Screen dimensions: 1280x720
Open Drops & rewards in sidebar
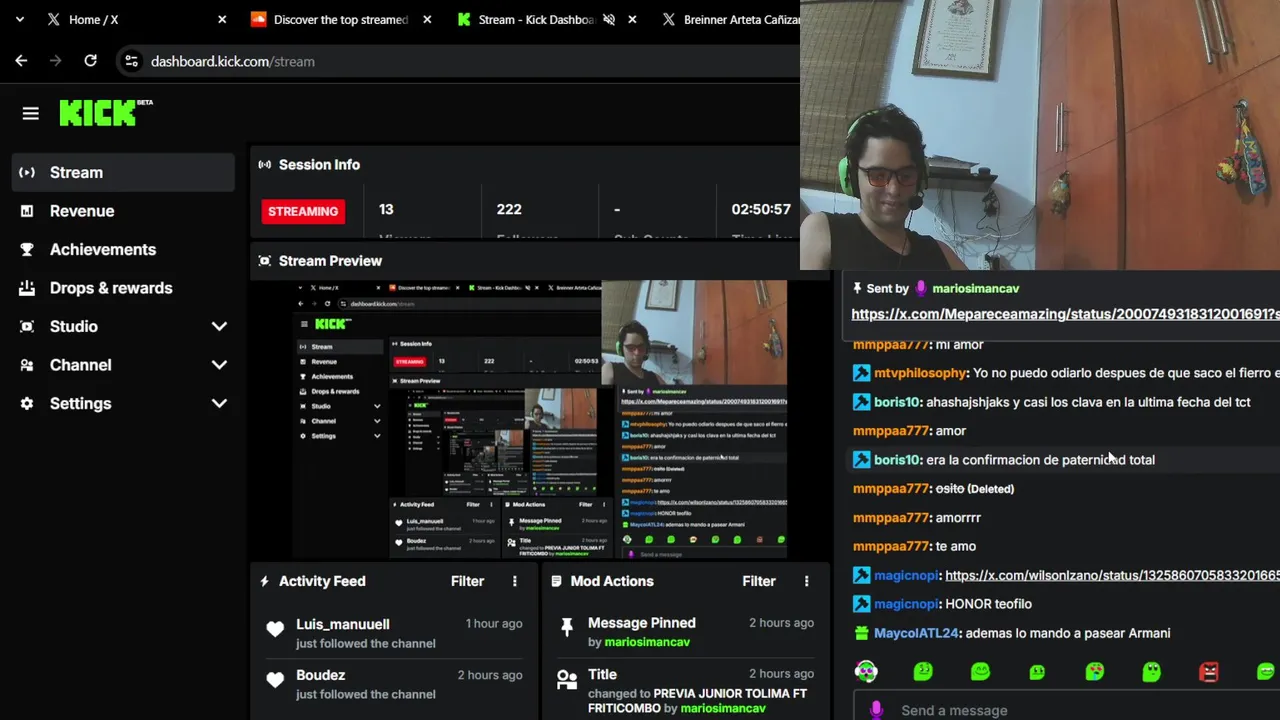click(124, 288)
